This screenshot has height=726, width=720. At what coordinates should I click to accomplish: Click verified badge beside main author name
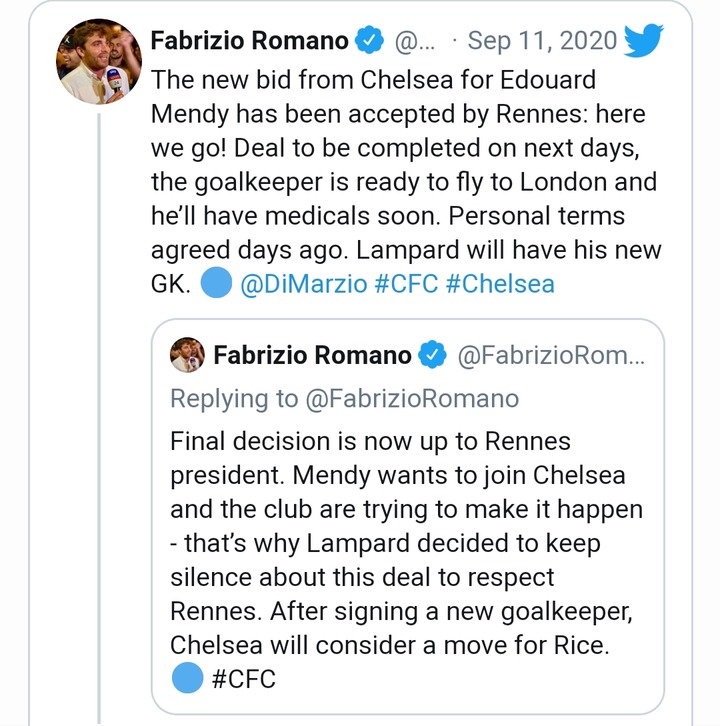tap(367, 42)
